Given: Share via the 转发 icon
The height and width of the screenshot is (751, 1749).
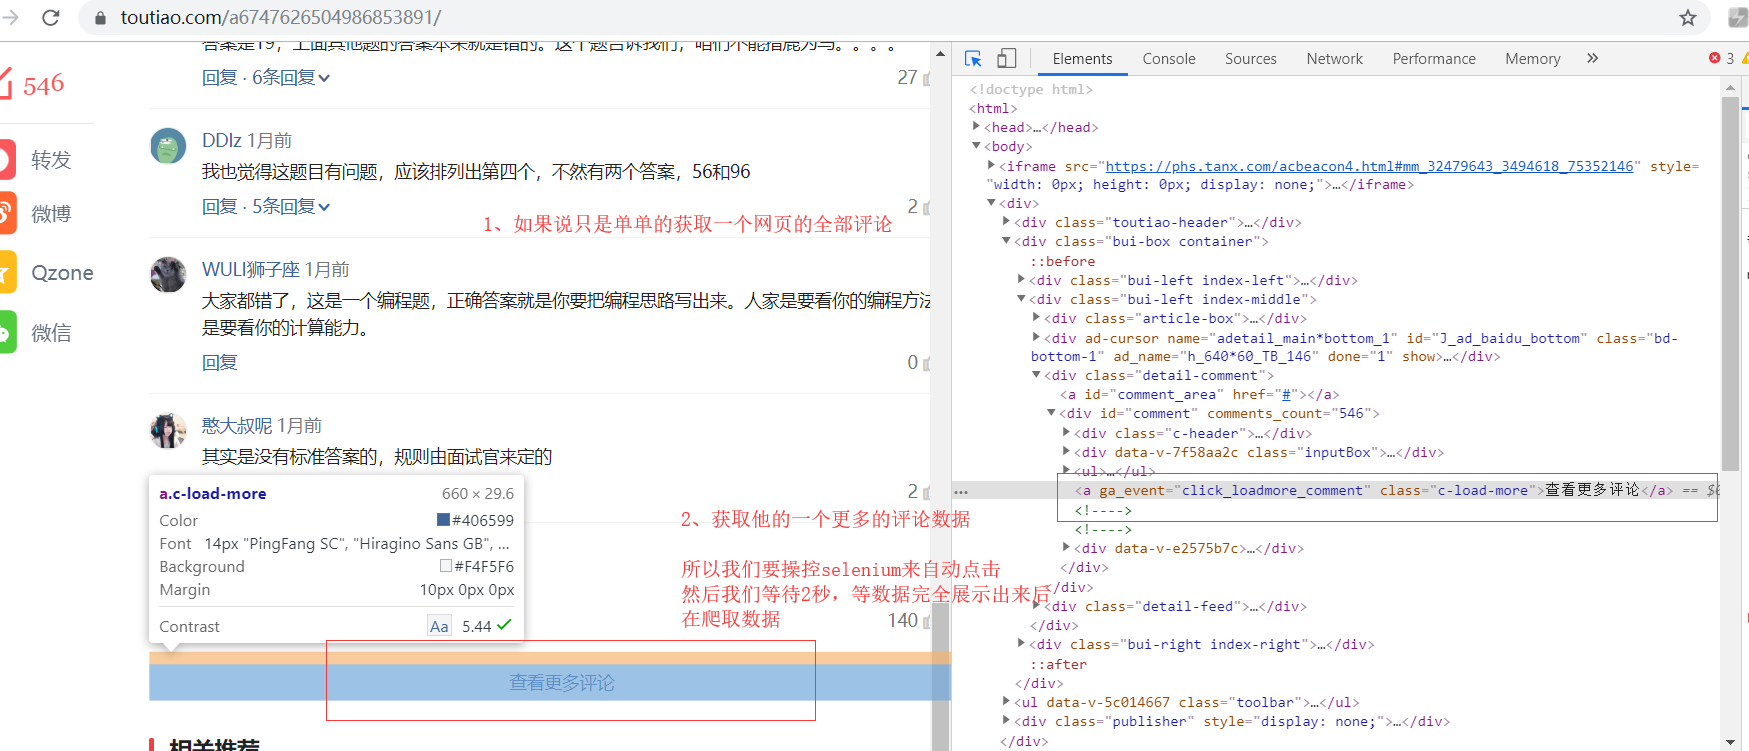Looking at the screenshot, I should [x=7, y=160].
